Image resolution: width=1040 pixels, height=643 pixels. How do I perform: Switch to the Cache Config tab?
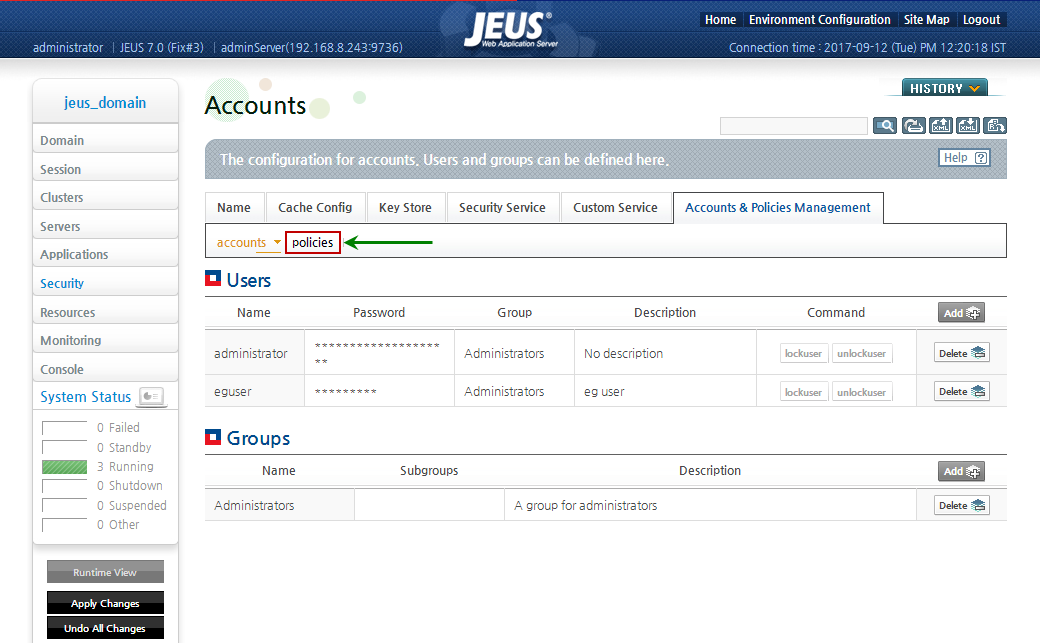click(315, 208)
